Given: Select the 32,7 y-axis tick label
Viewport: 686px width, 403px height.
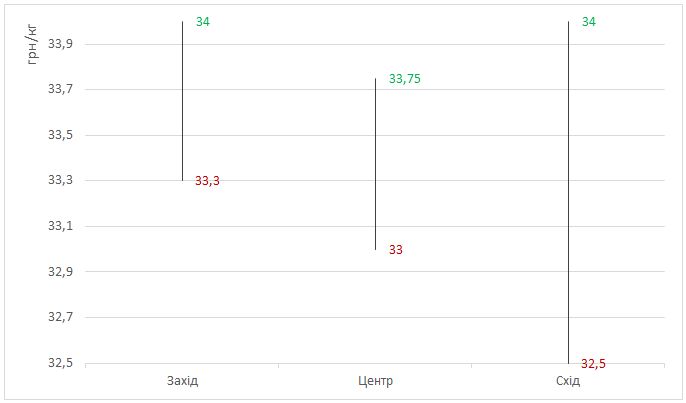Looking at the screenshot, I should 61,317.
